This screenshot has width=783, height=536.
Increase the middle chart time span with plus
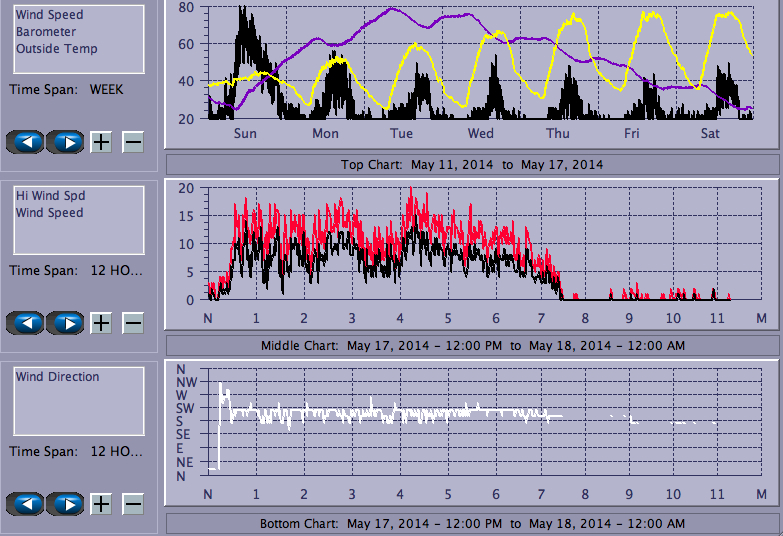[x=101, y=323]
